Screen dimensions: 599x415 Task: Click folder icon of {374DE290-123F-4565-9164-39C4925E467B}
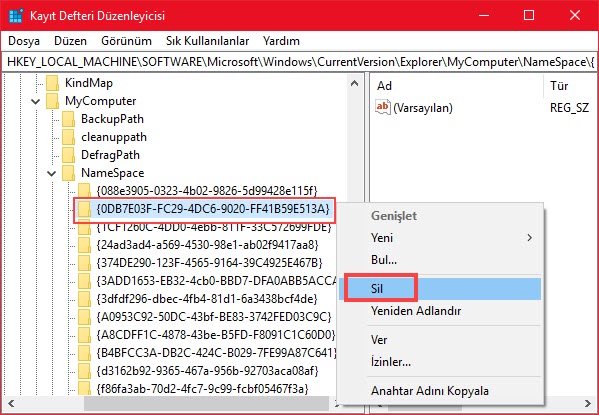pyautogui.click(x=84, y=263)
